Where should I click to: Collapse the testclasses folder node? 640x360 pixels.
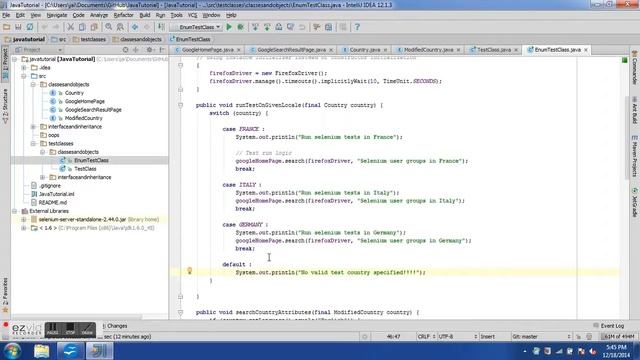[x=33, y=144]
